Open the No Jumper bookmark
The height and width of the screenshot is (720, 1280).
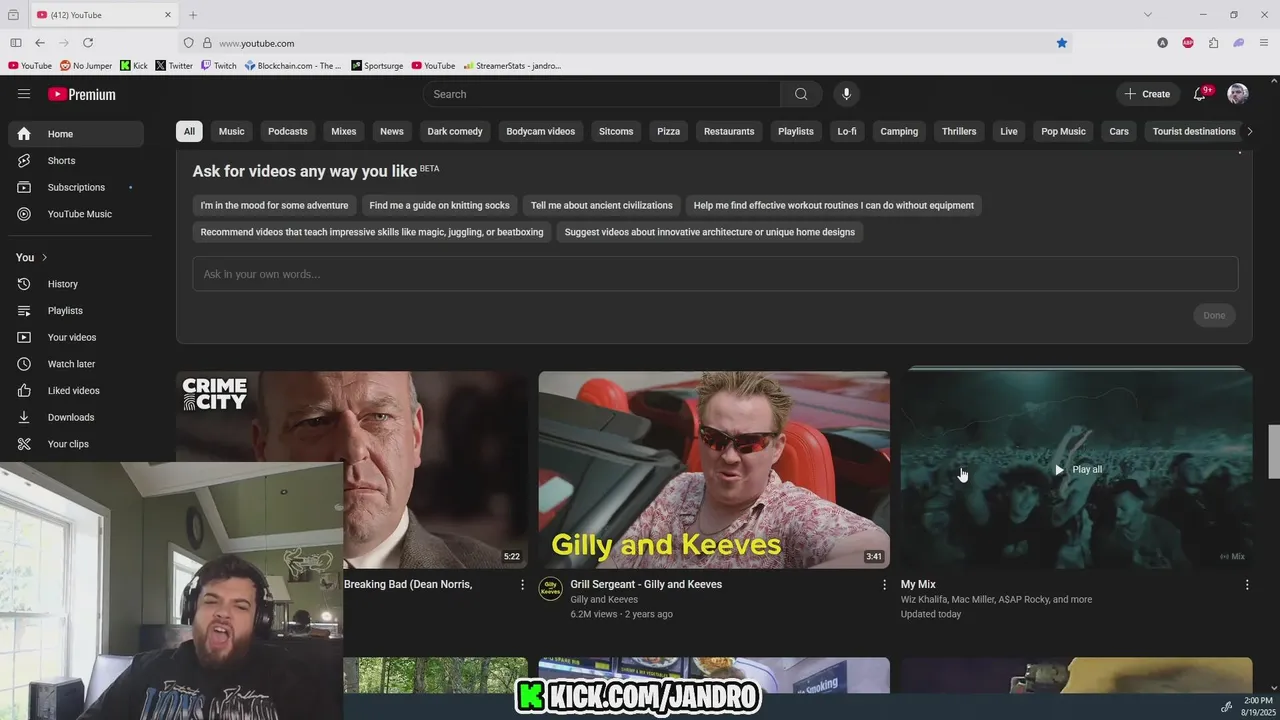click(x=86, y=66)
